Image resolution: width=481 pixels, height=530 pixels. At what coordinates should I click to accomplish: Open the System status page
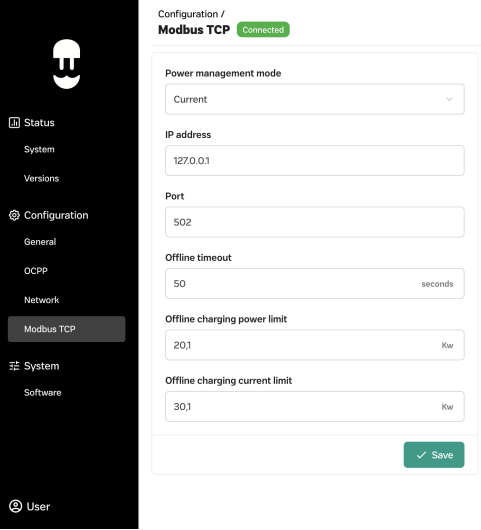click(x=39, y=149)
